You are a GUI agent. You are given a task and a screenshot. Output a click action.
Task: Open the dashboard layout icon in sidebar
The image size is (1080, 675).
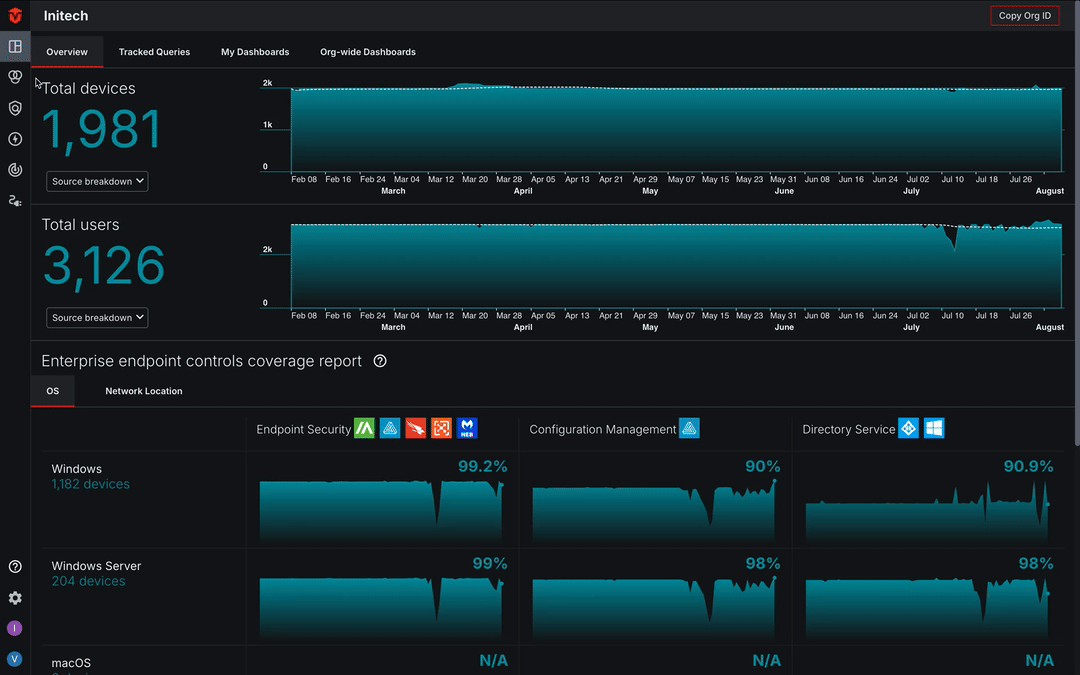pyautogui.click(x=15, y=46)
